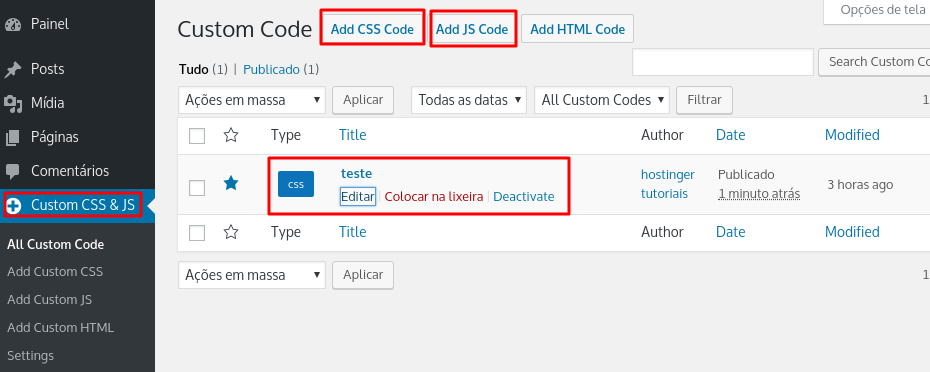
Task: Select Add Custom HTML submenu item
Action: pyautogui.click(x=60, y=328)
